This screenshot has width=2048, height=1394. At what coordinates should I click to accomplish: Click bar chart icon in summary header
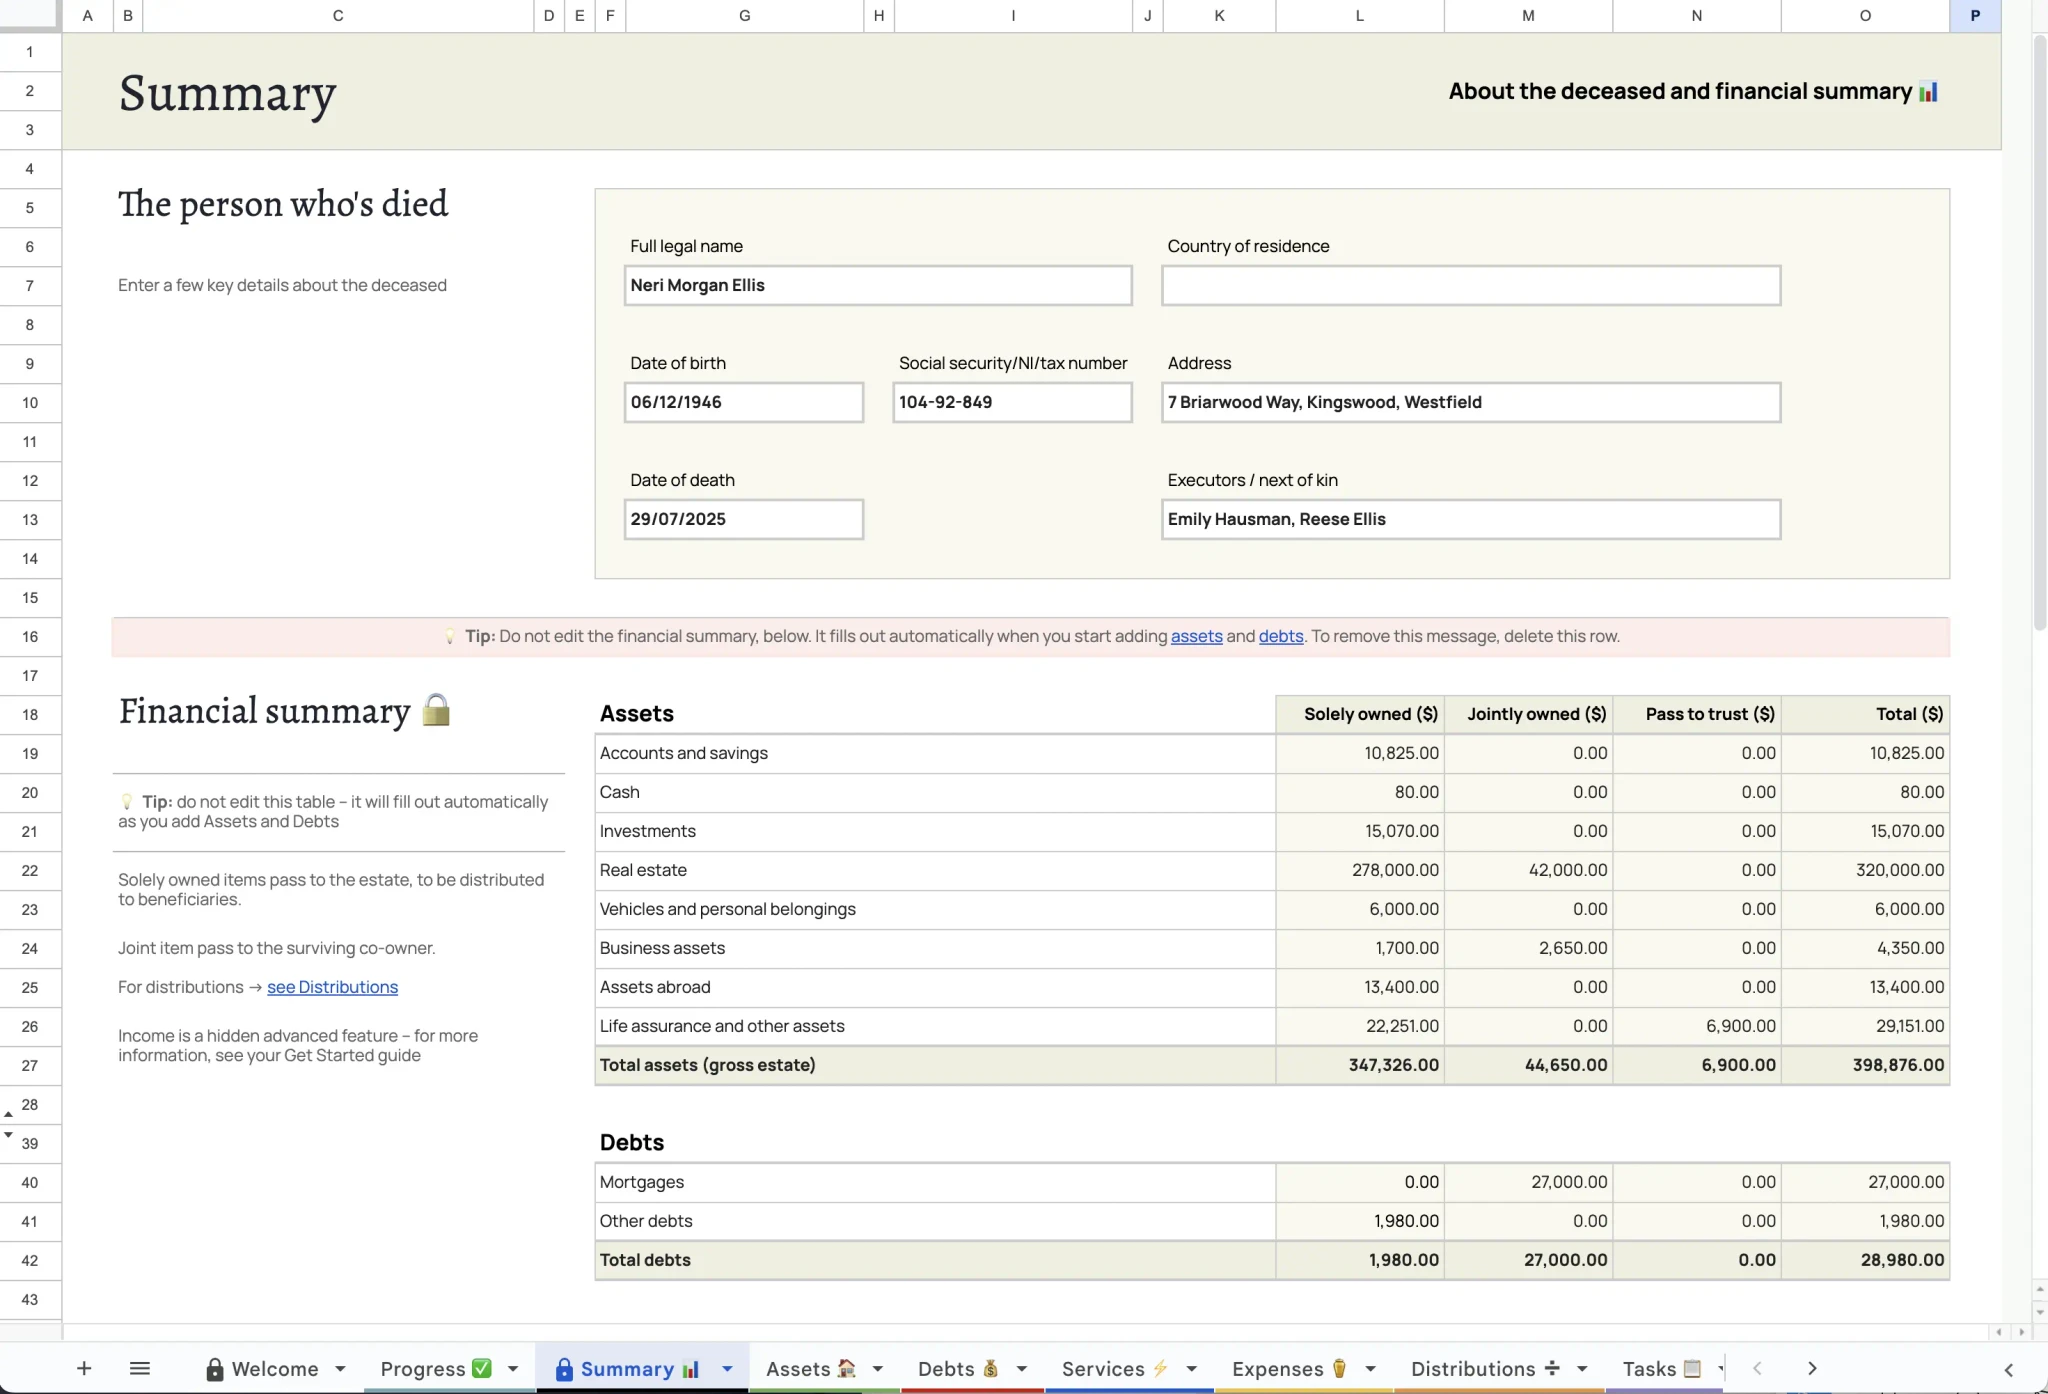[1928, 92]
